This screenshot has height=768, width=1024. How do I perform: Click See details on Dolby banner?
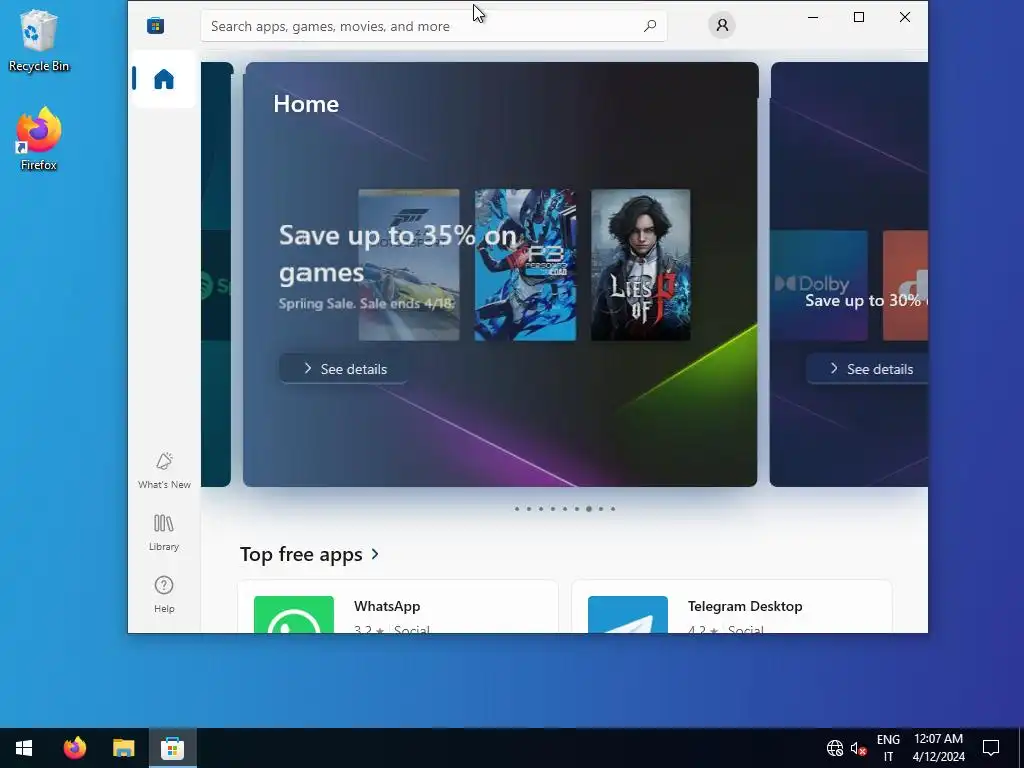tap(867, 369)
